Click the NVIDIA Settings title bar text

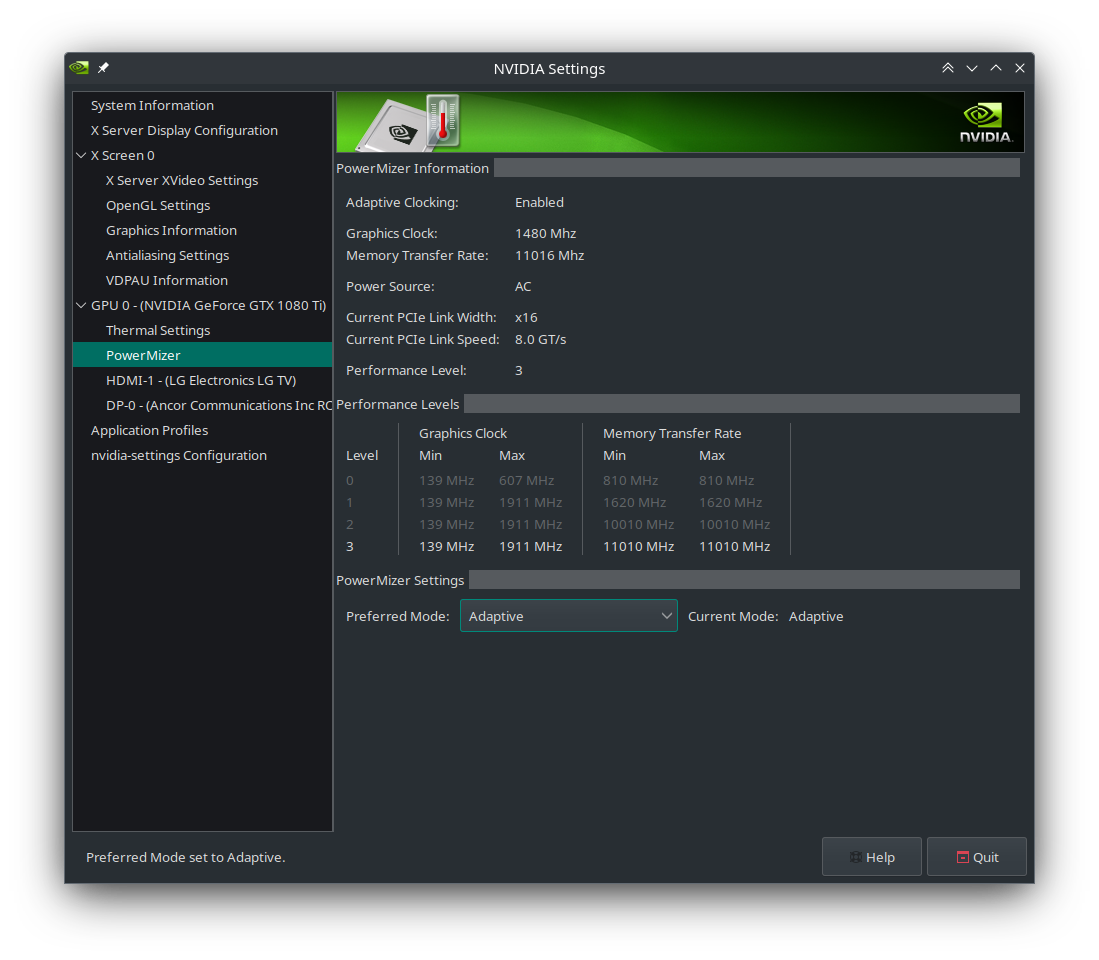550,69
